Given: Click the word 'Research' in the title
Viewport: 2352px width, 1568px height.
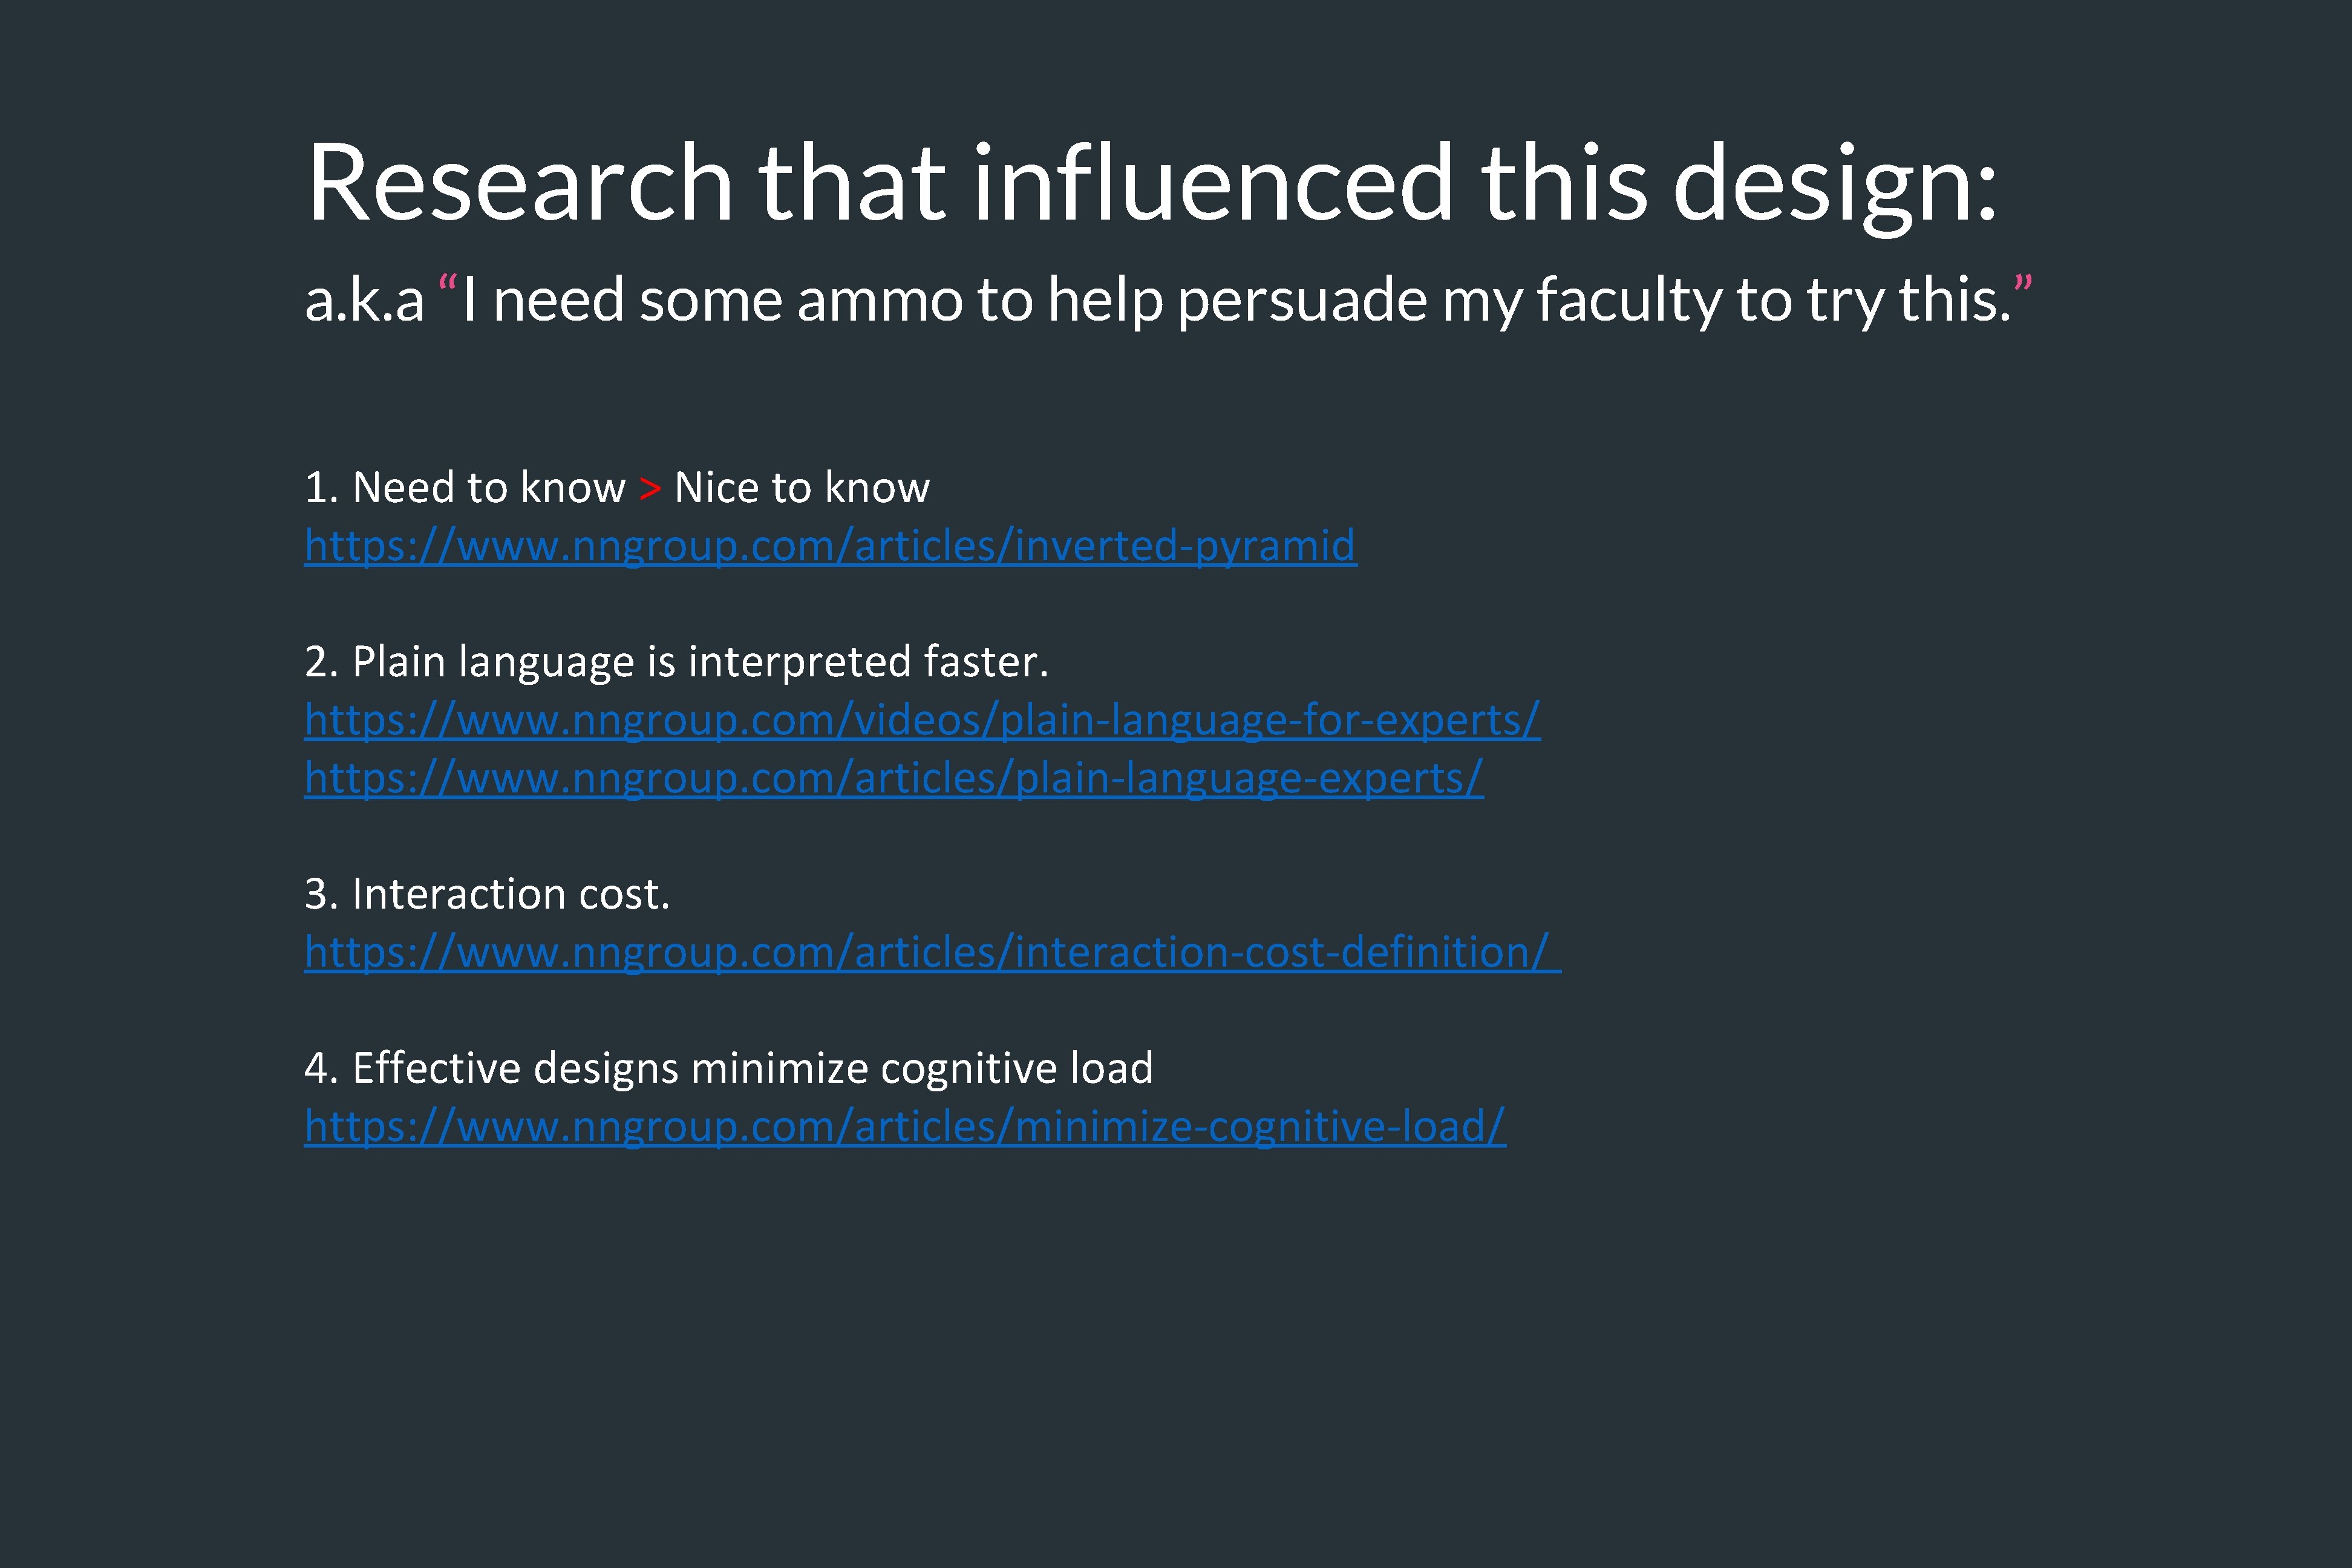Looking at the screenshot, I should [520, 182].
